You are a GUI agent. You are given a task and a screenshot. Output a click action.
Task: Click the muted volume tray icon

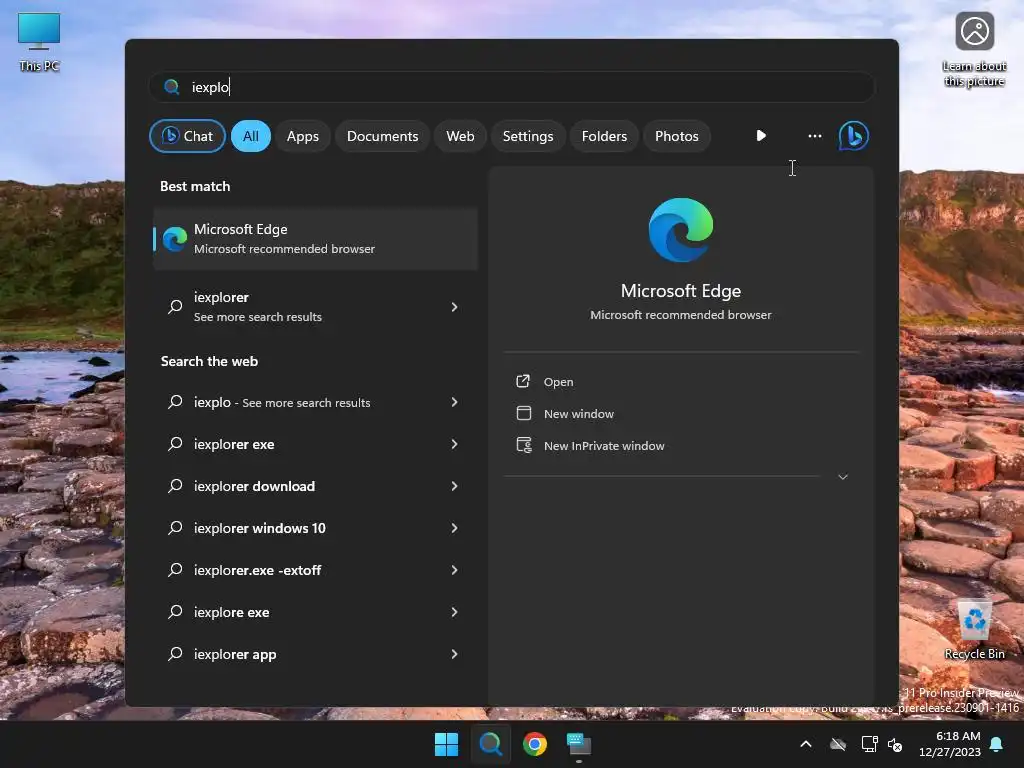tap(895, 744)
